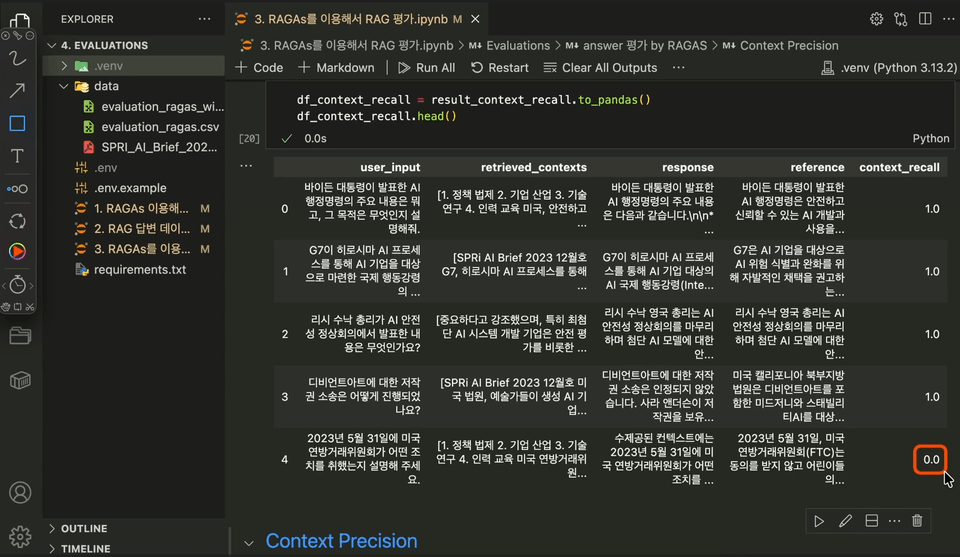Open the cell toolbar more actions
The width and height of the screenshot is (960, 557).
pyautogui.click(x=894, y=521)
